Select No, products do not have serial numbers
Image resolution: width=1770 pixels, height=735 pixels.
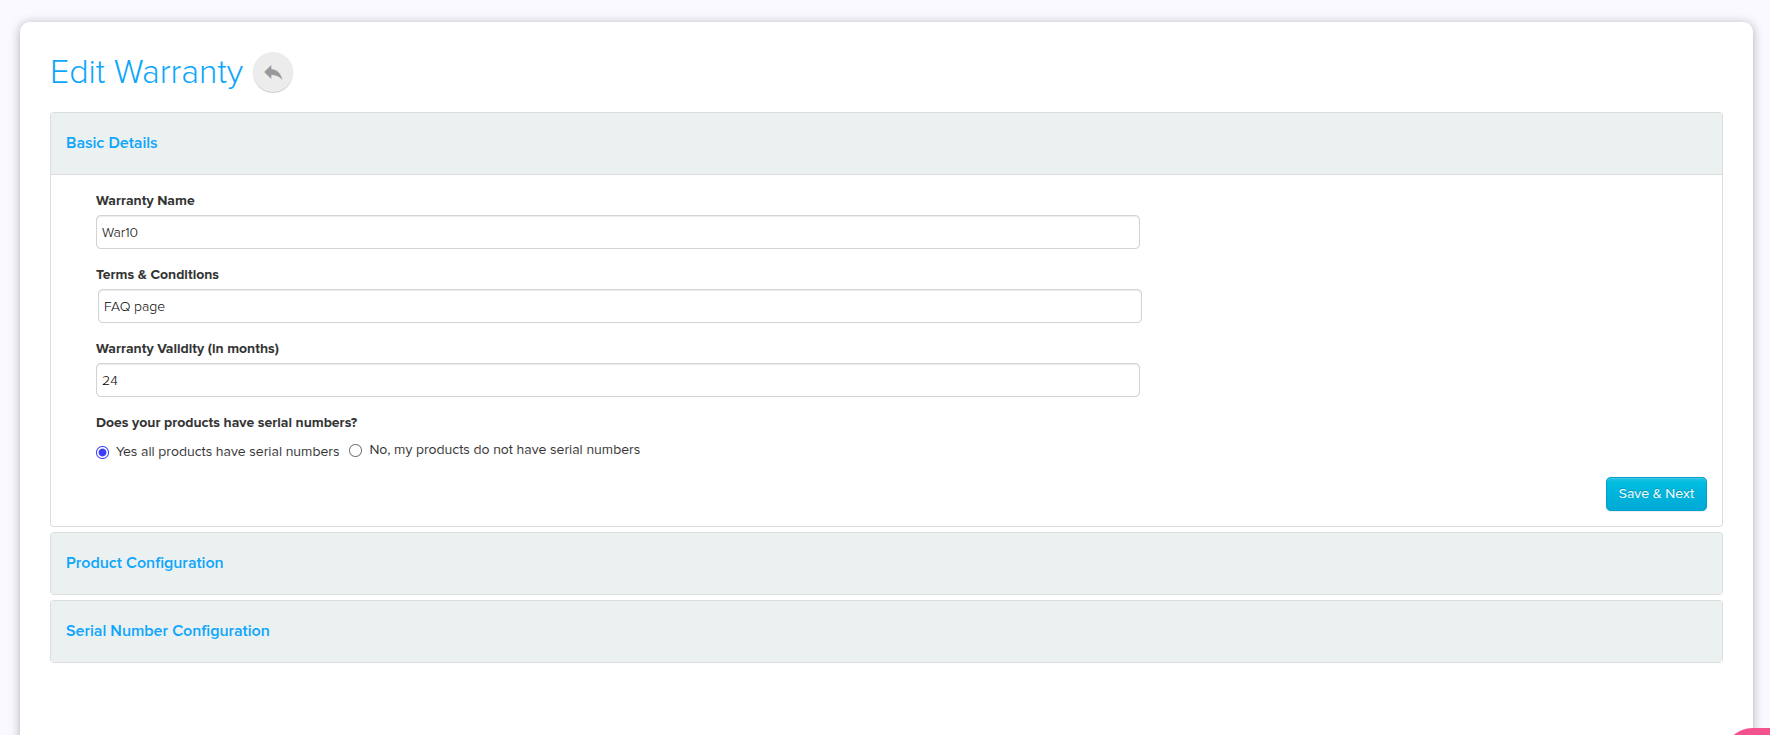point(355,451)
